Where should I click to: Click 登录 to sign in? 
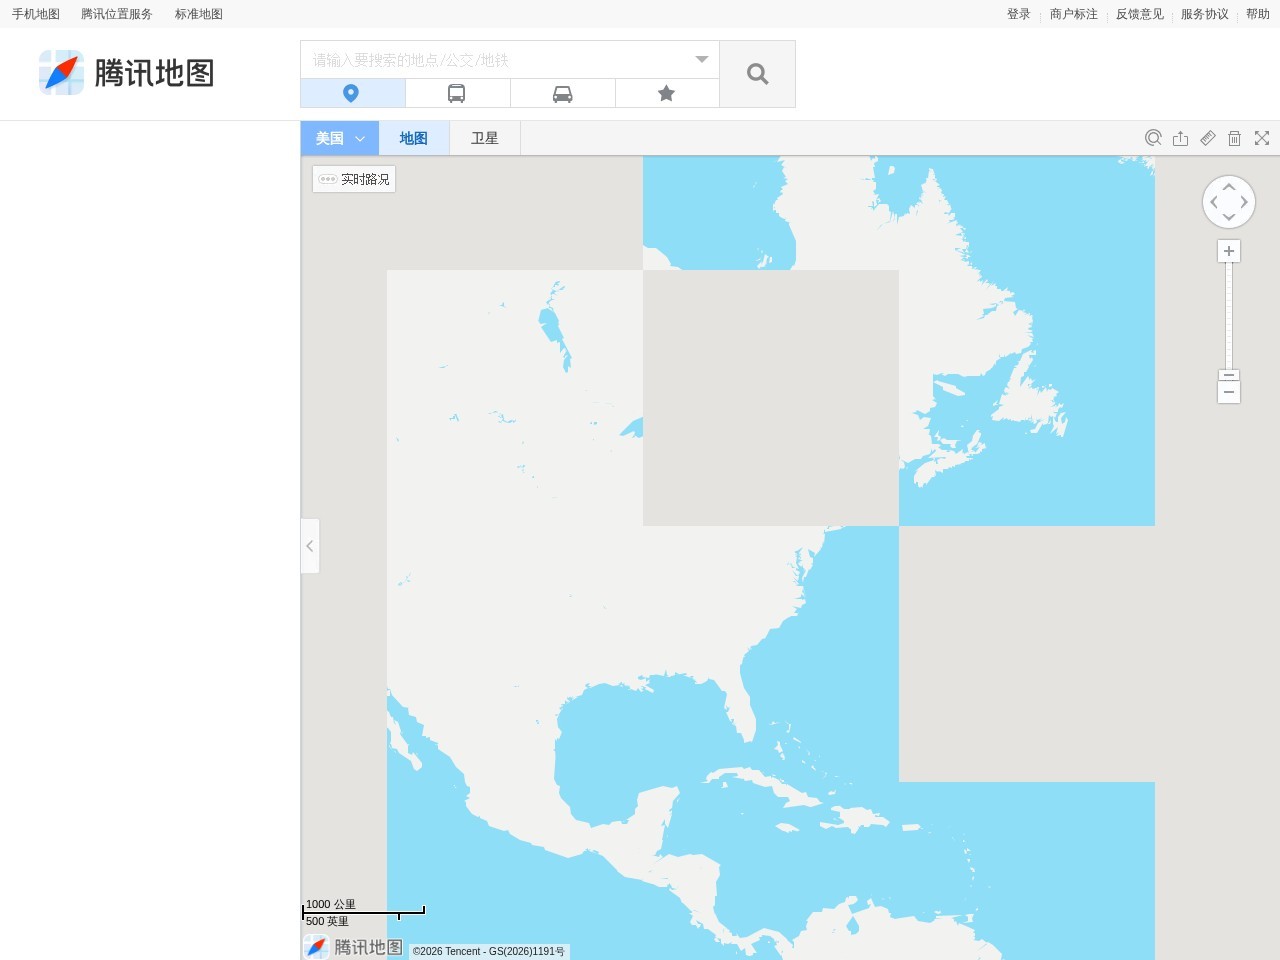point(1019,14)
